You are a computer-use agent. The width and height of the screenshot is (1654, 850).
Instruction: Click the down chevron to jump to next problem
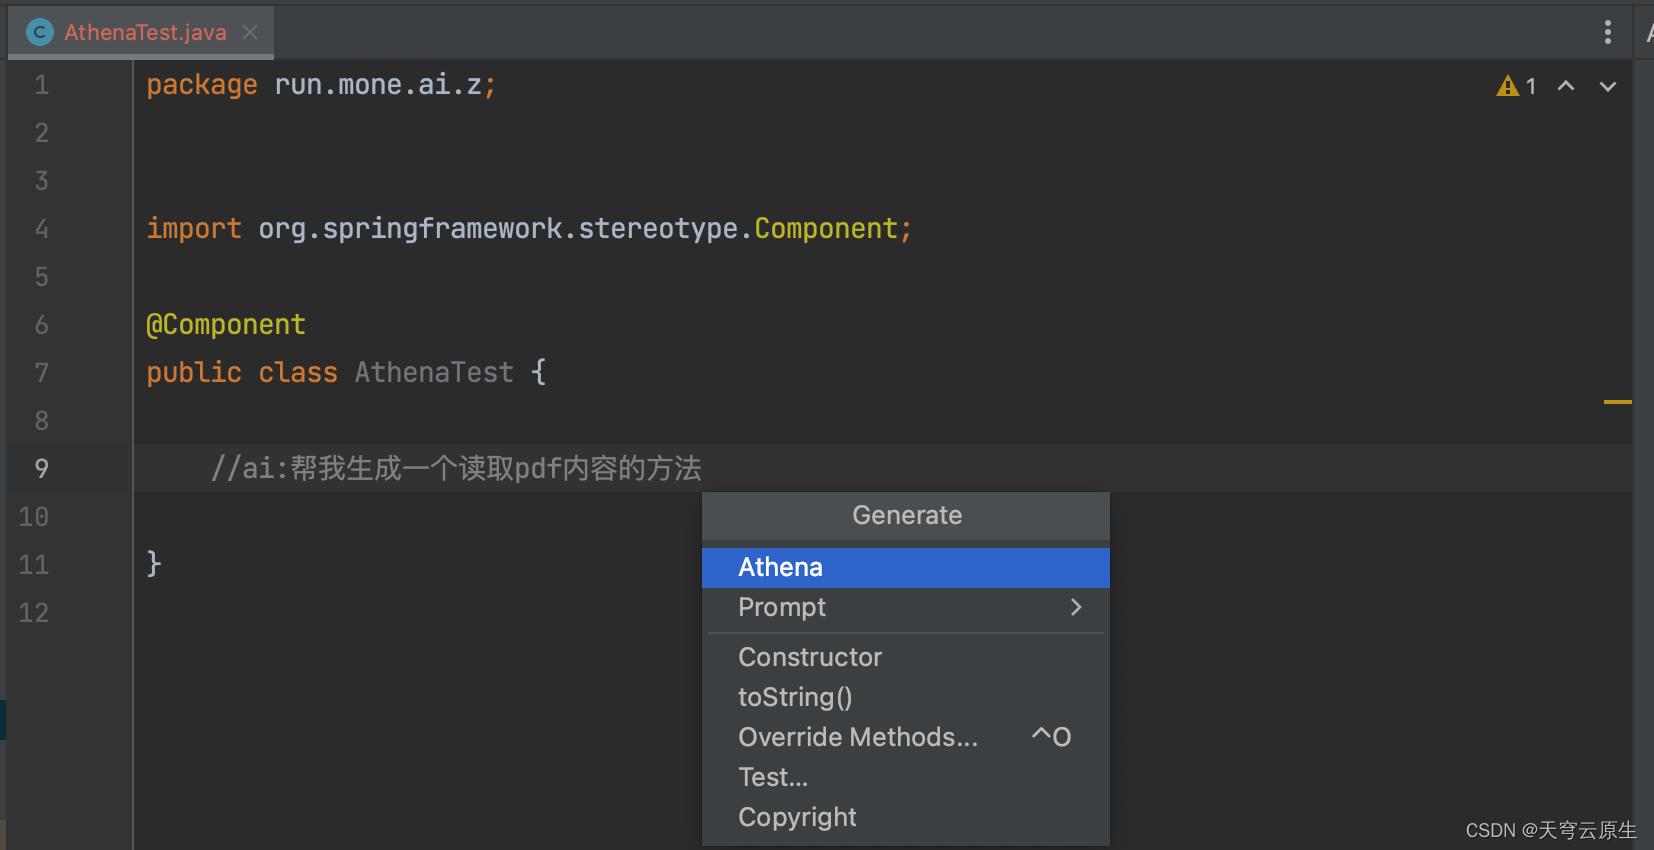point(1606,87)
